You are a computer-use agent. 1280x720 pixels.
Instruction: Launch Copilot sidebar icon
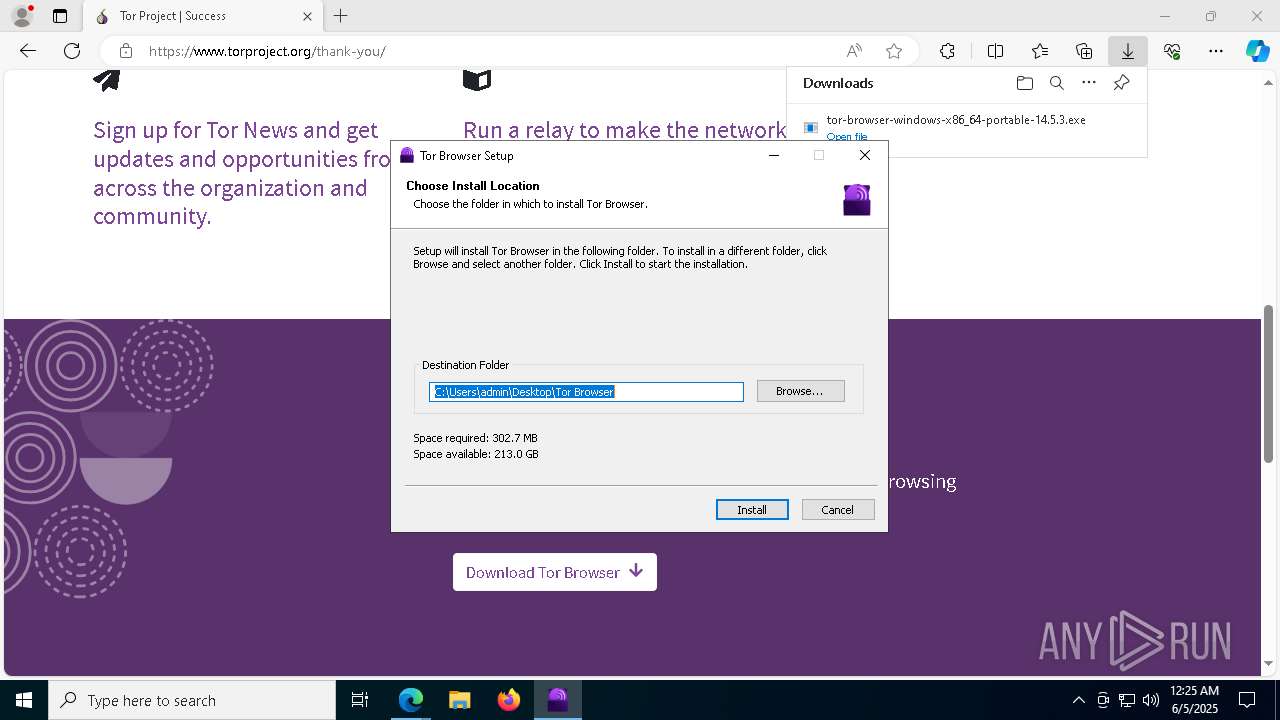(1257, 51)
